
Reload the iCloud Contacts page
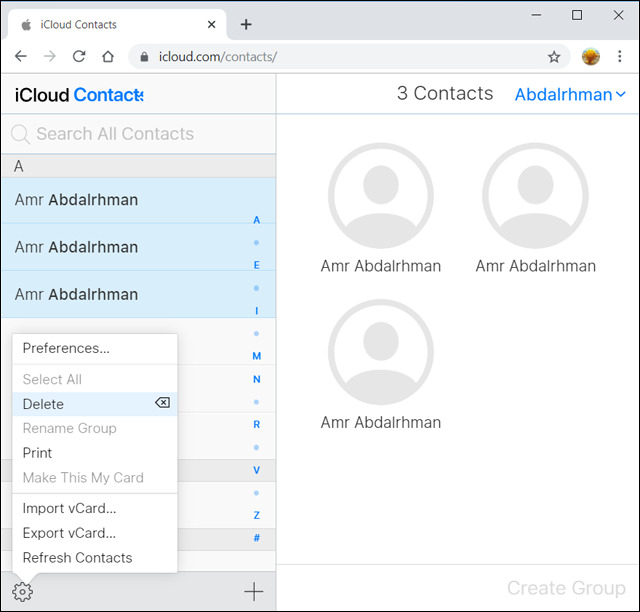pyautogui.click(x=79, y=57)
